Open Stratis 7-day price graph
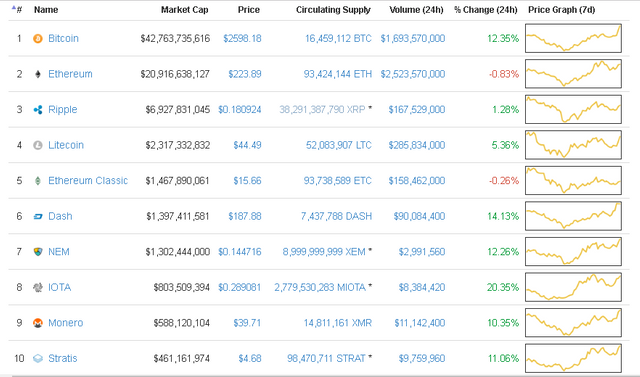 (x=573, y=358)
